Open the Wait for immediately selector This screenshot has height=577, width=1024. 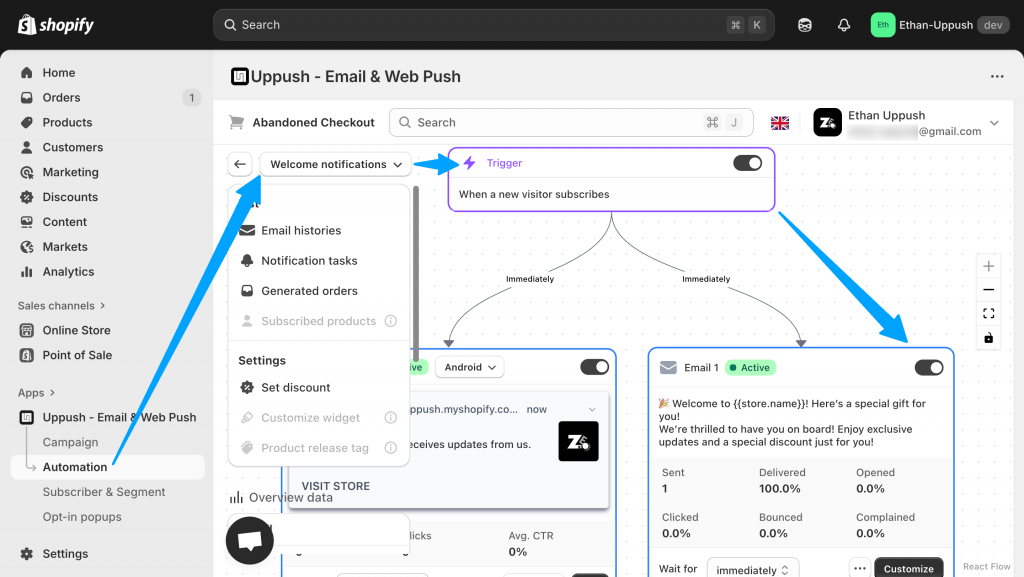[752, 569]
